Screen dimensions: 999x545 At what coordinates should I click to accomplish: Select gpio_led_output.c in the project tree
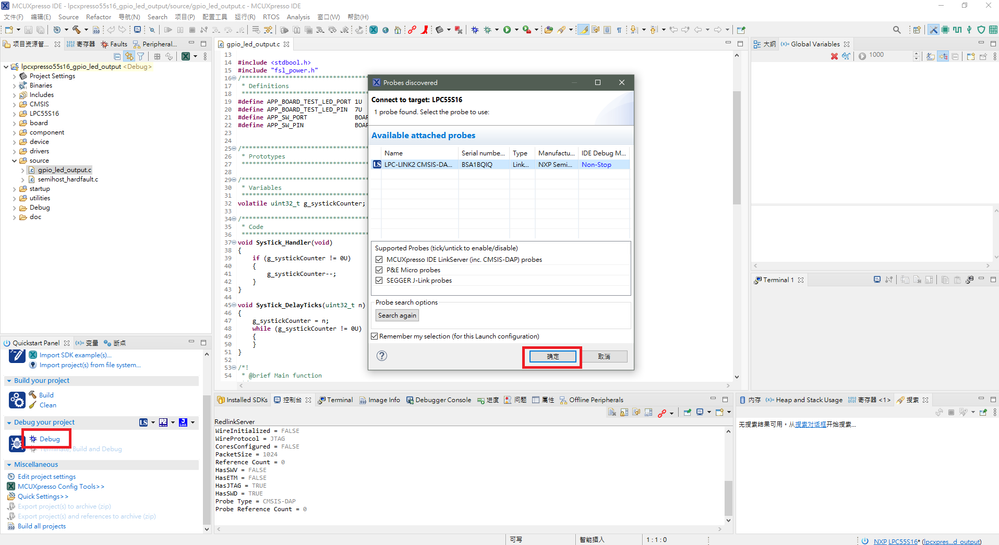pyautogui.click(x=64, y=170)
